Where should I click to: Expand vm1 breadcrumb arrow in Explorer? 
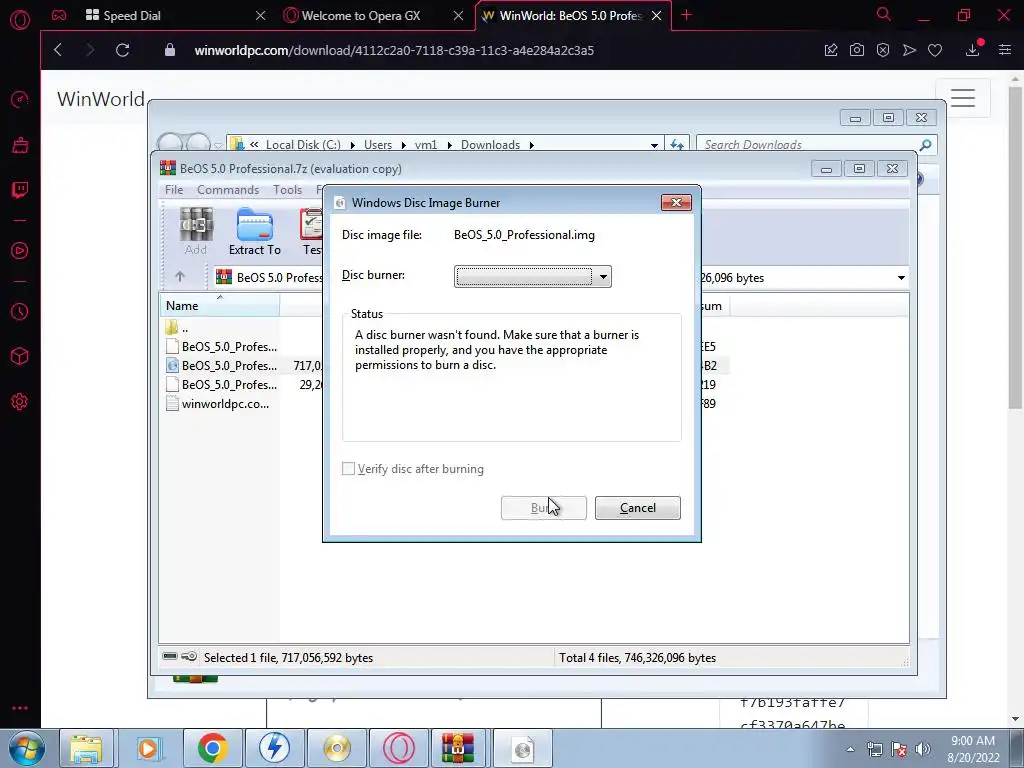point(449,145)
